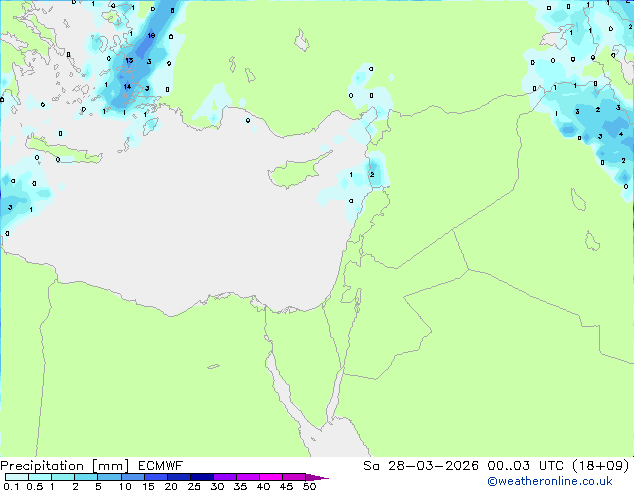
Task: Select the purple legend swatch between 30 and 35
Action: click(225, 477)
